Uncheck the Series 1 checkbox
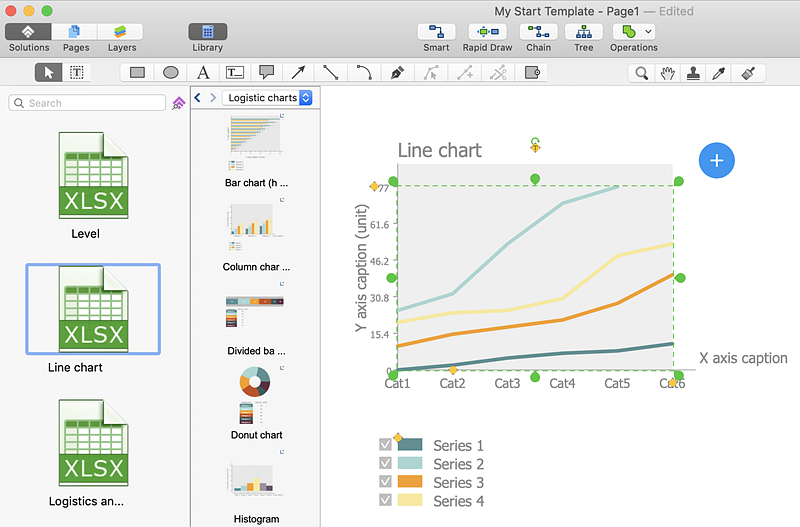The image size is (800, 527). (385, 445)
